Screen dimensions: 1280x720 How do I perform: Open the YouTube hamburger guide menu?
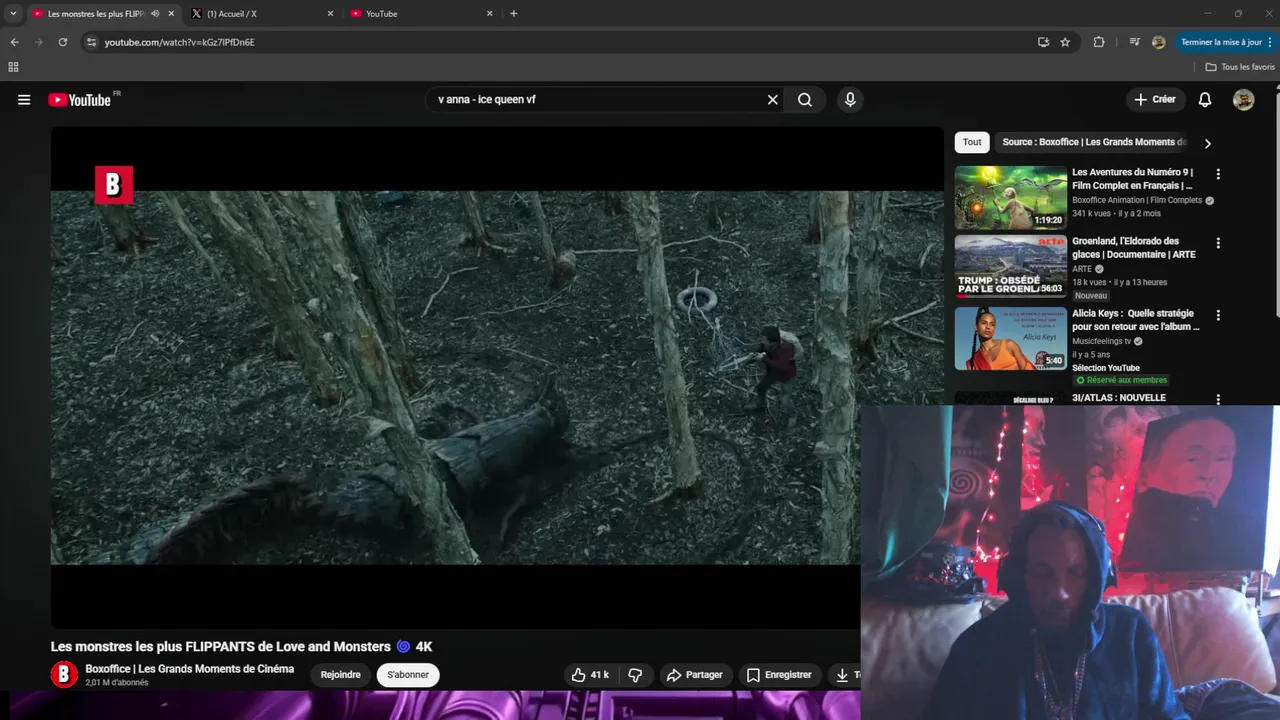pyautogui.click(x=24, y=100)
